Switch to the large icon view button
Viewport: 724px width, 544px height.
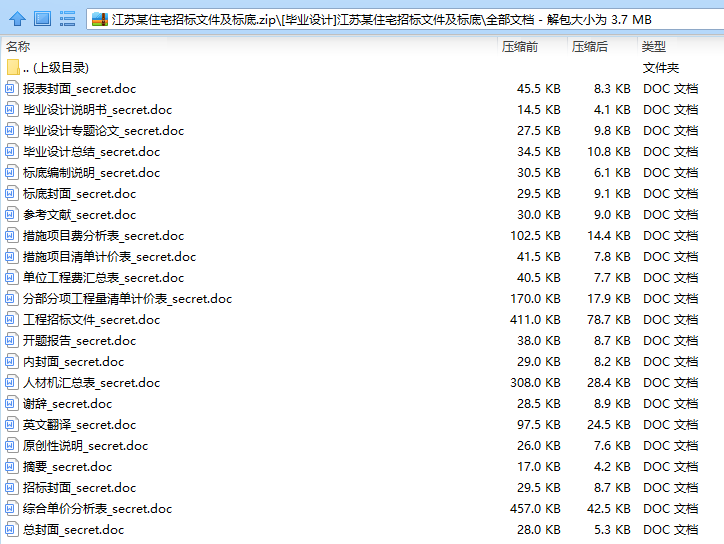tap(42, 19)
